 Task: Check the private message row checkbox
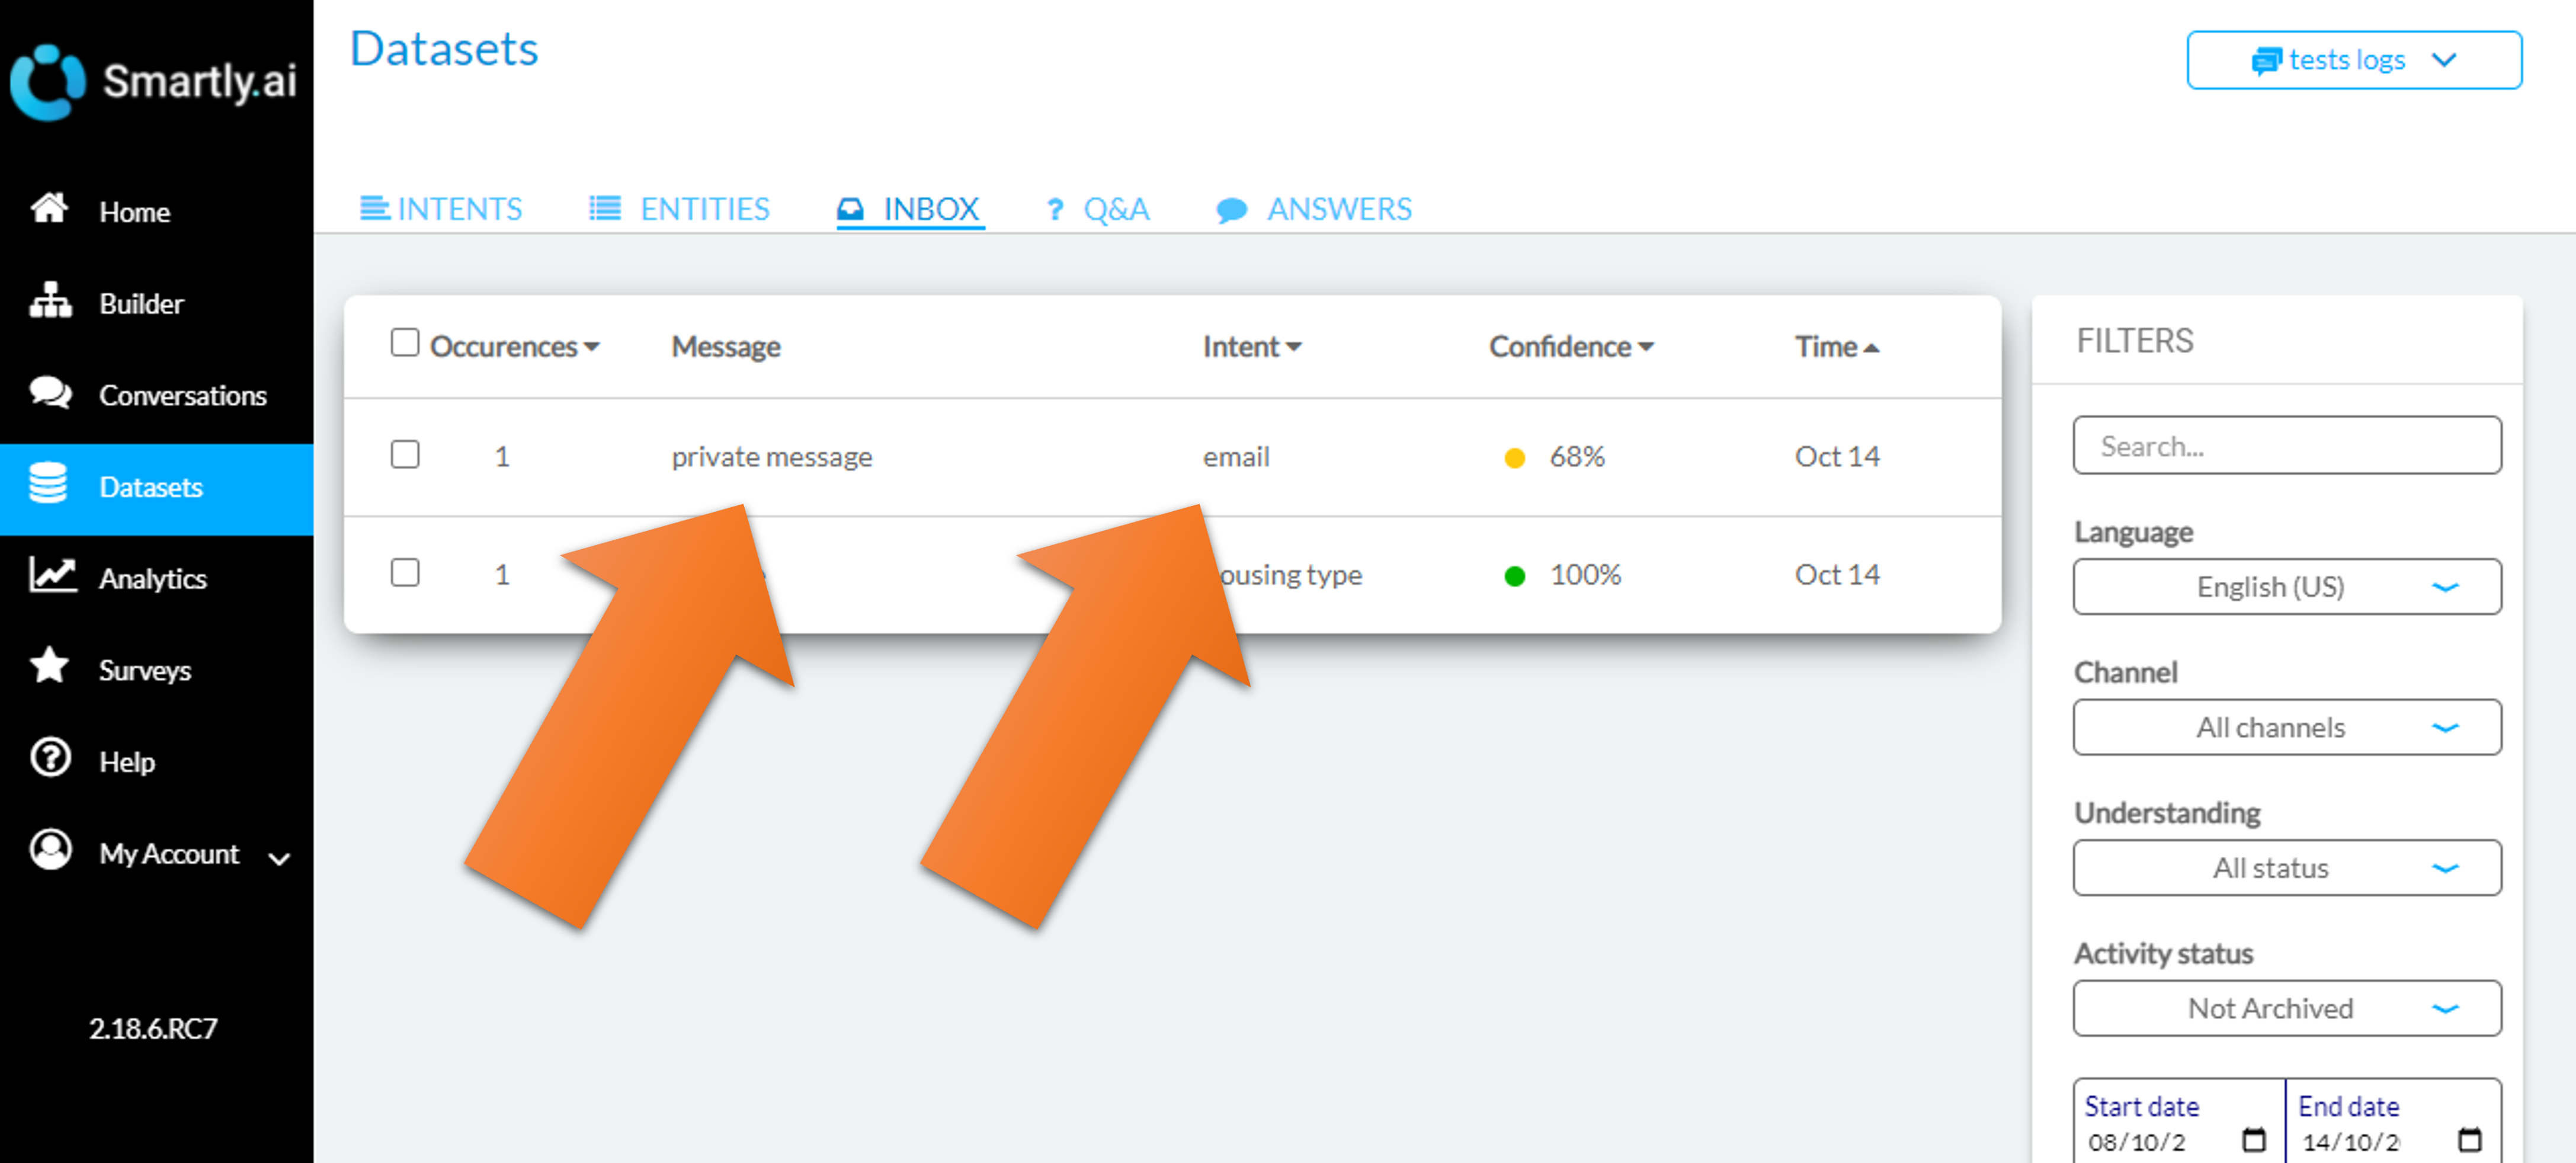404,455
